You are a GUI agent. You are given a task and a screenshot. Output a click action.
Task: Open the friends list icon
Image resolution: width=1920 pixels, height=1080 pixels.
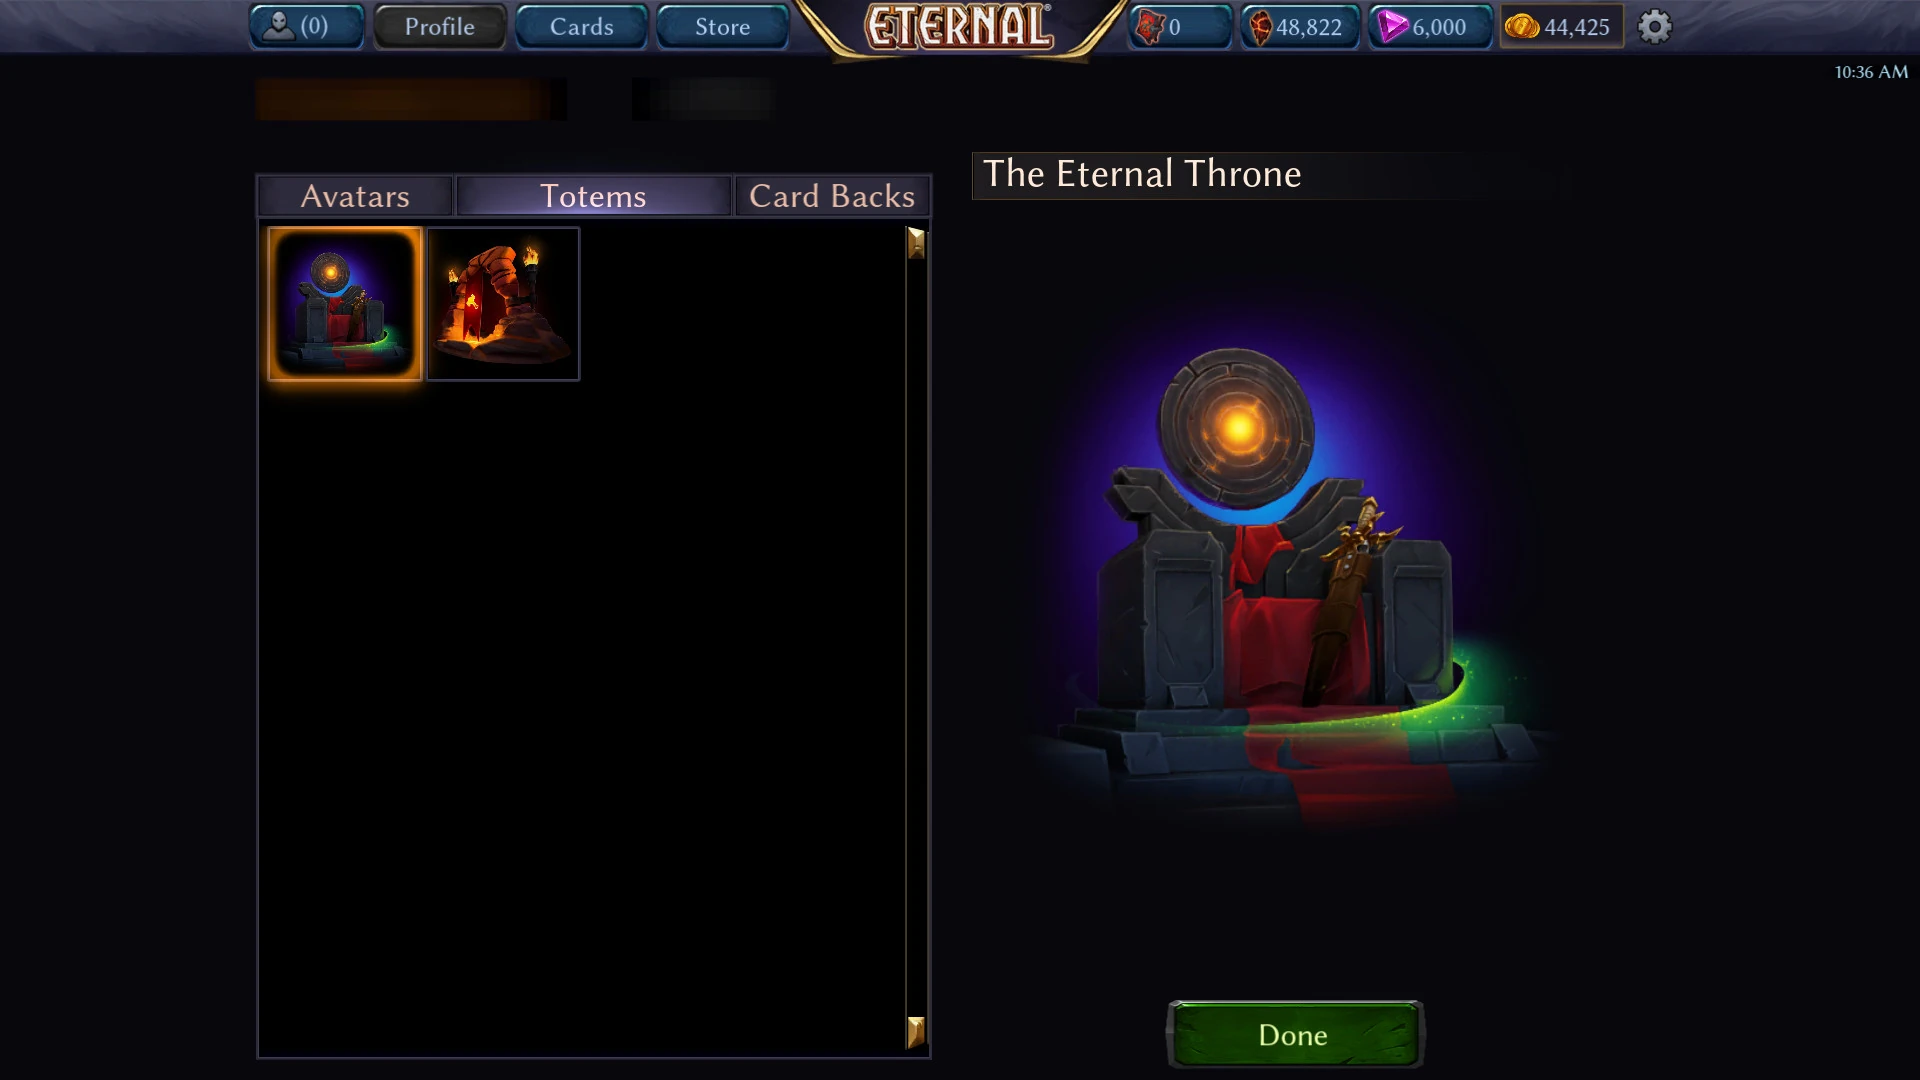click(x=279, y=26)
